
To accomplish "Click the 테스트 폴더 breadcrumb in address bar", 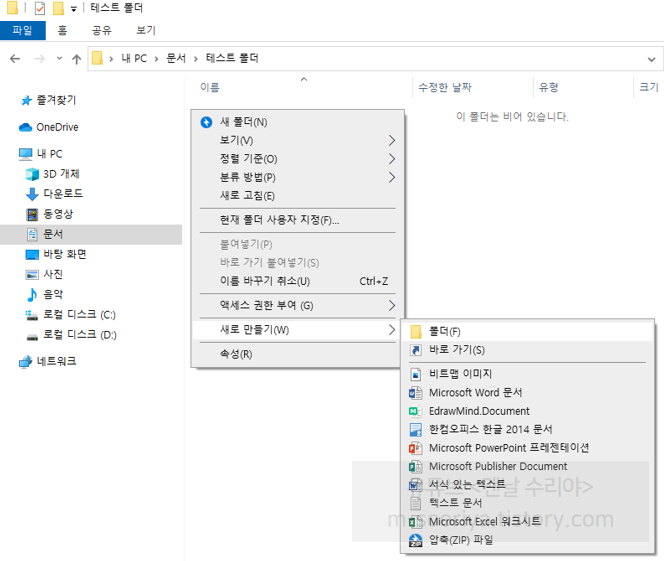I will click(232, 58).
